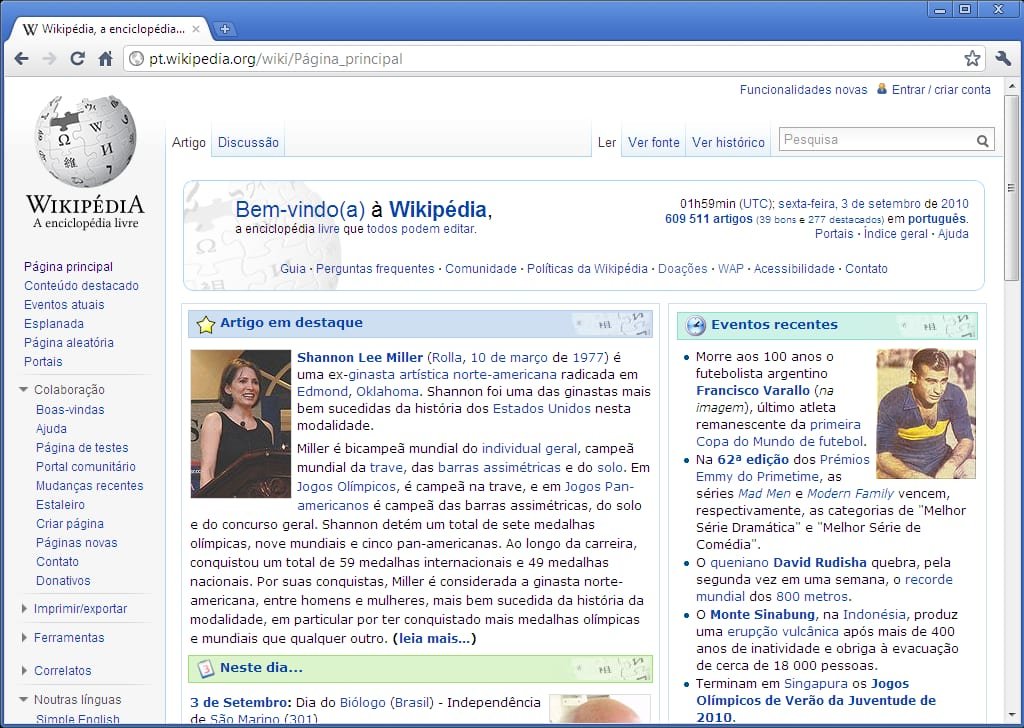
Task: Open a new tab with the plus button
Action: [225, 29]
